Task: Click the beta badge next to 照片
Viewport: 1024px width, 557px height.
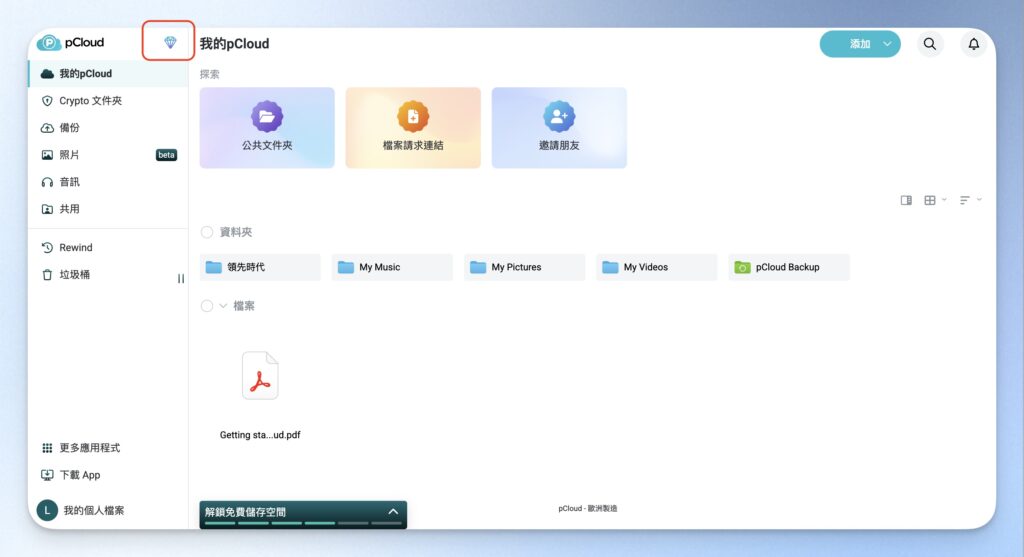Action: tap(167, 155)
